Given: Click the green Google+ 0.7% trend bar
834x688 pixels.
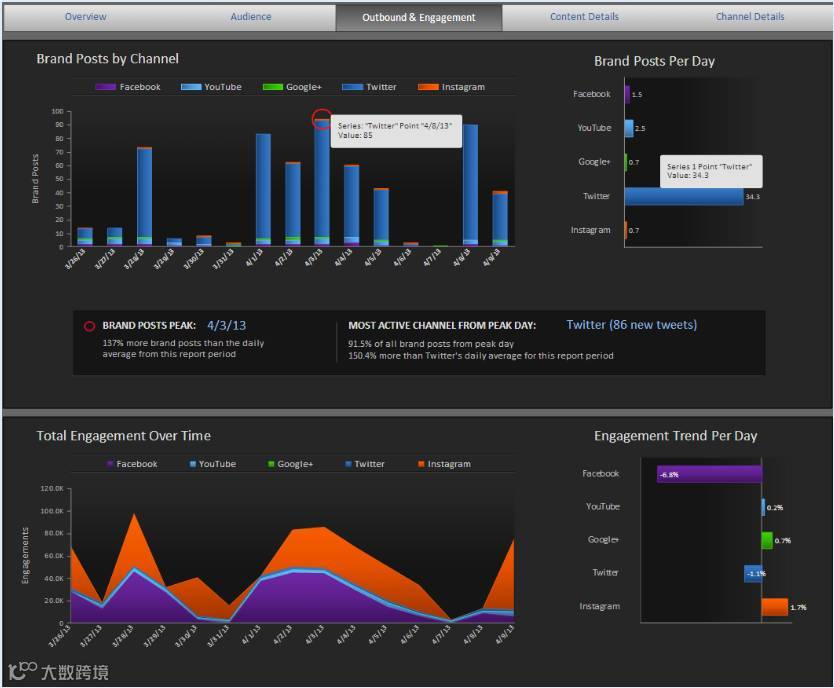Looking at the screenshot, I should [x=767, y=541].
